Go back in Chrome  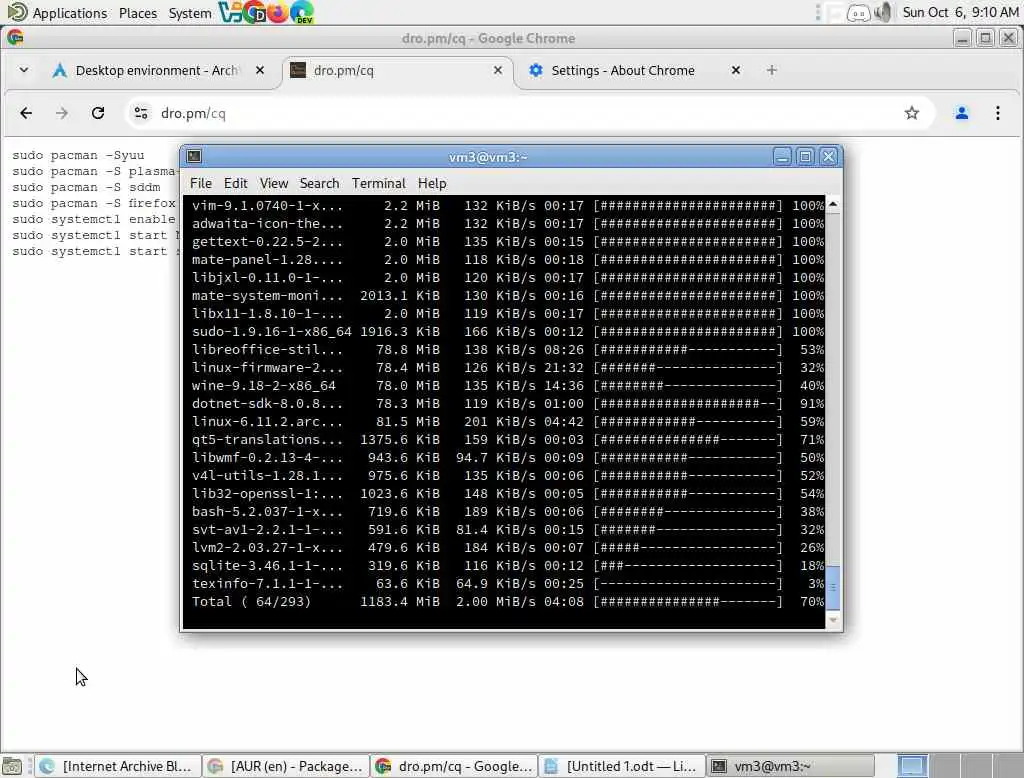pyautogui.click(x=26, y=113)
